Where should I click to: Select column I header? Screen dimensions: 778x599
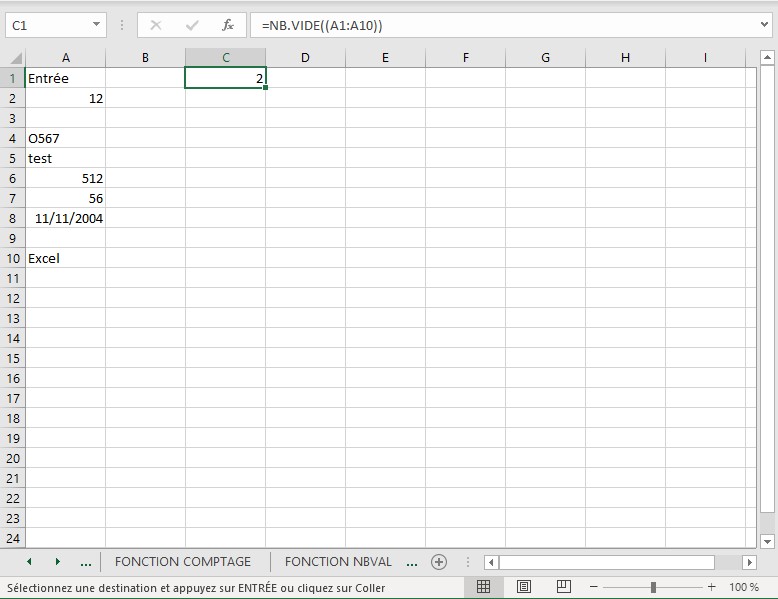[x=705, y=58]
